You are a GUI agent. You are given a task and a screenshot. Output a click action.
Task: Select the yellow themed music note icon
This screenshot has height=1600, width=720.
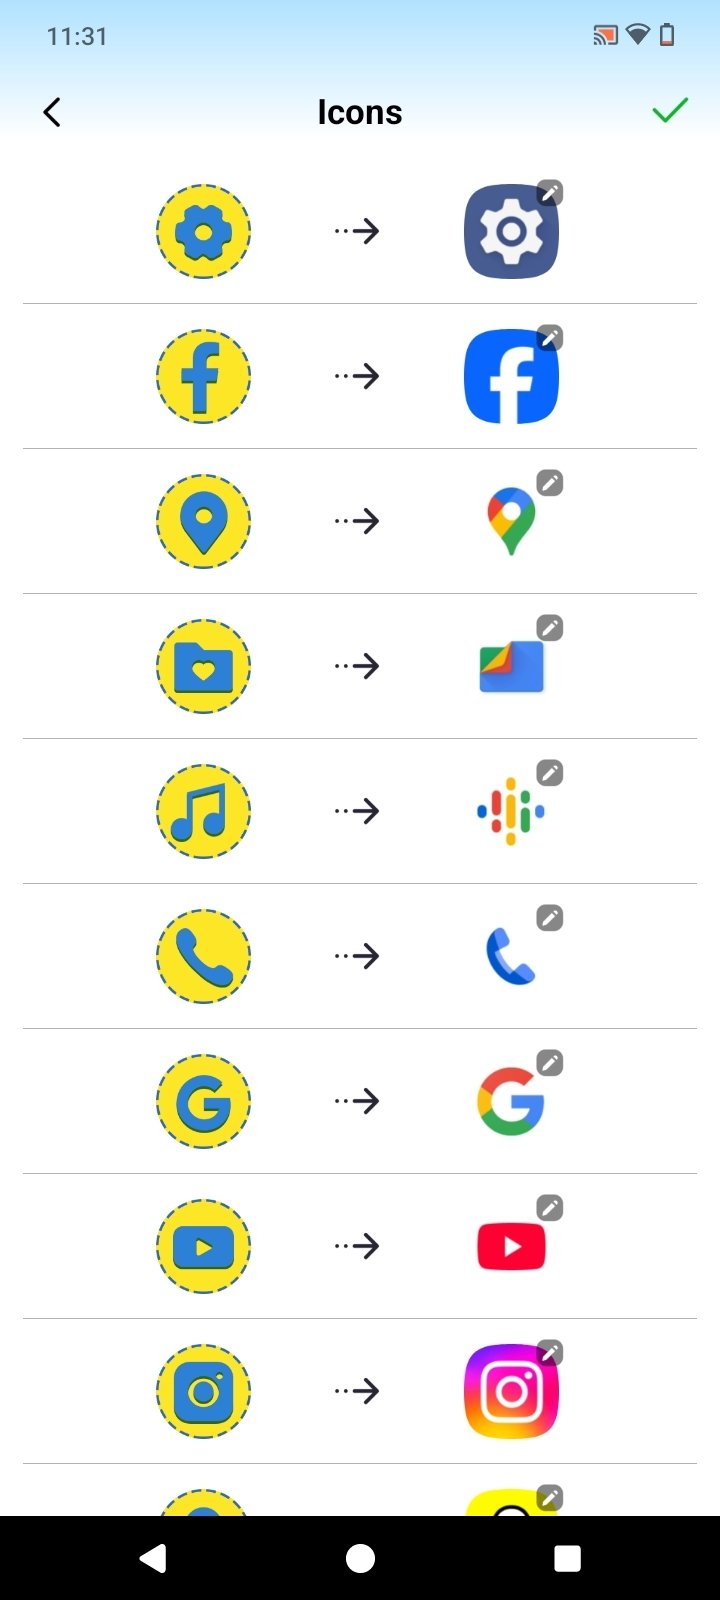[203, 811]
